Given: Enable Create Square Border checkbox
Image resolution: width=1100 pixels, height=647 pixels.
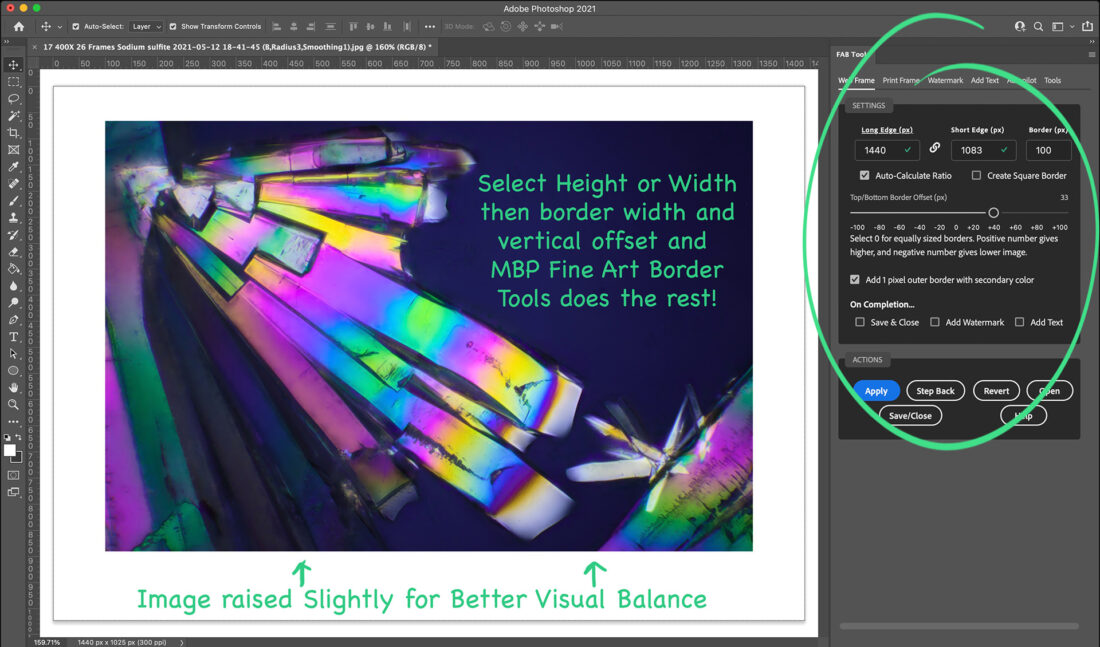Looking at the screenshot, I should (x=976, y=175).
